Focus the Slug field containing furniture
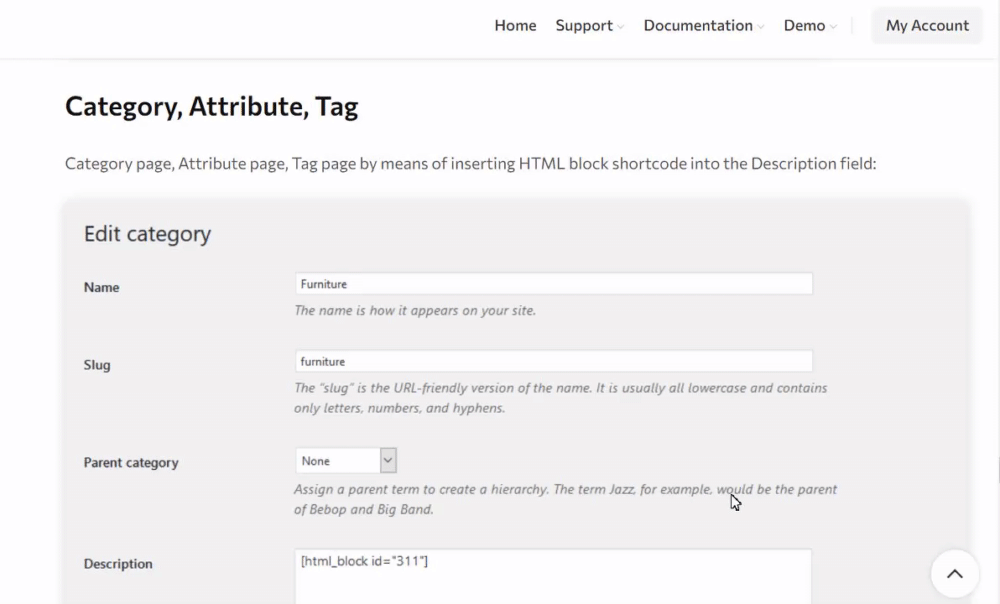The width and height of the screenshot is (1000, 604). (553, 361)
